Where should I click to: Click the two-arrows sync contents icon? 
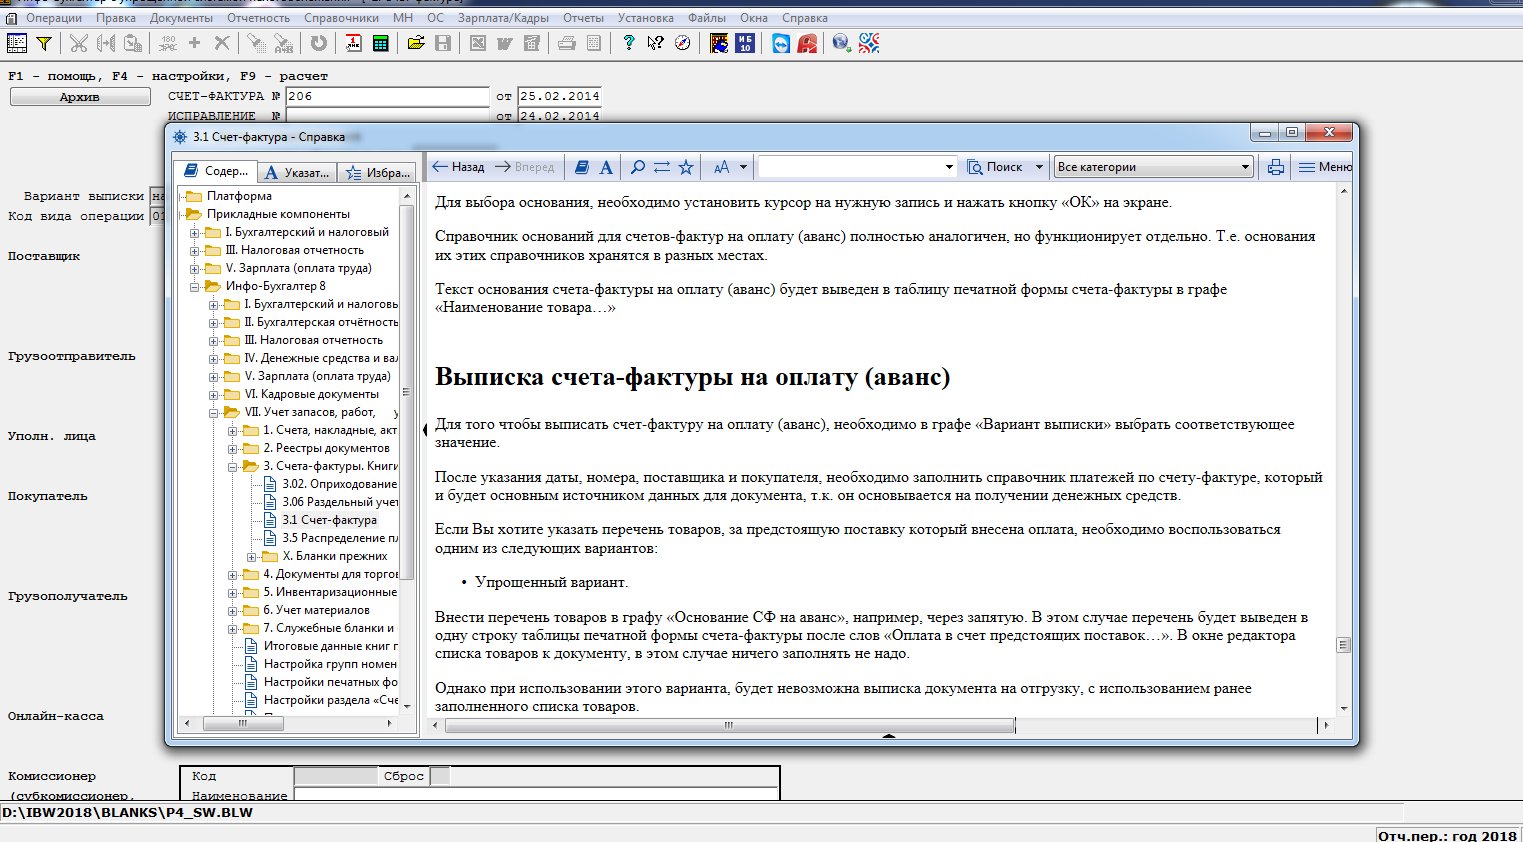[662, 167]
